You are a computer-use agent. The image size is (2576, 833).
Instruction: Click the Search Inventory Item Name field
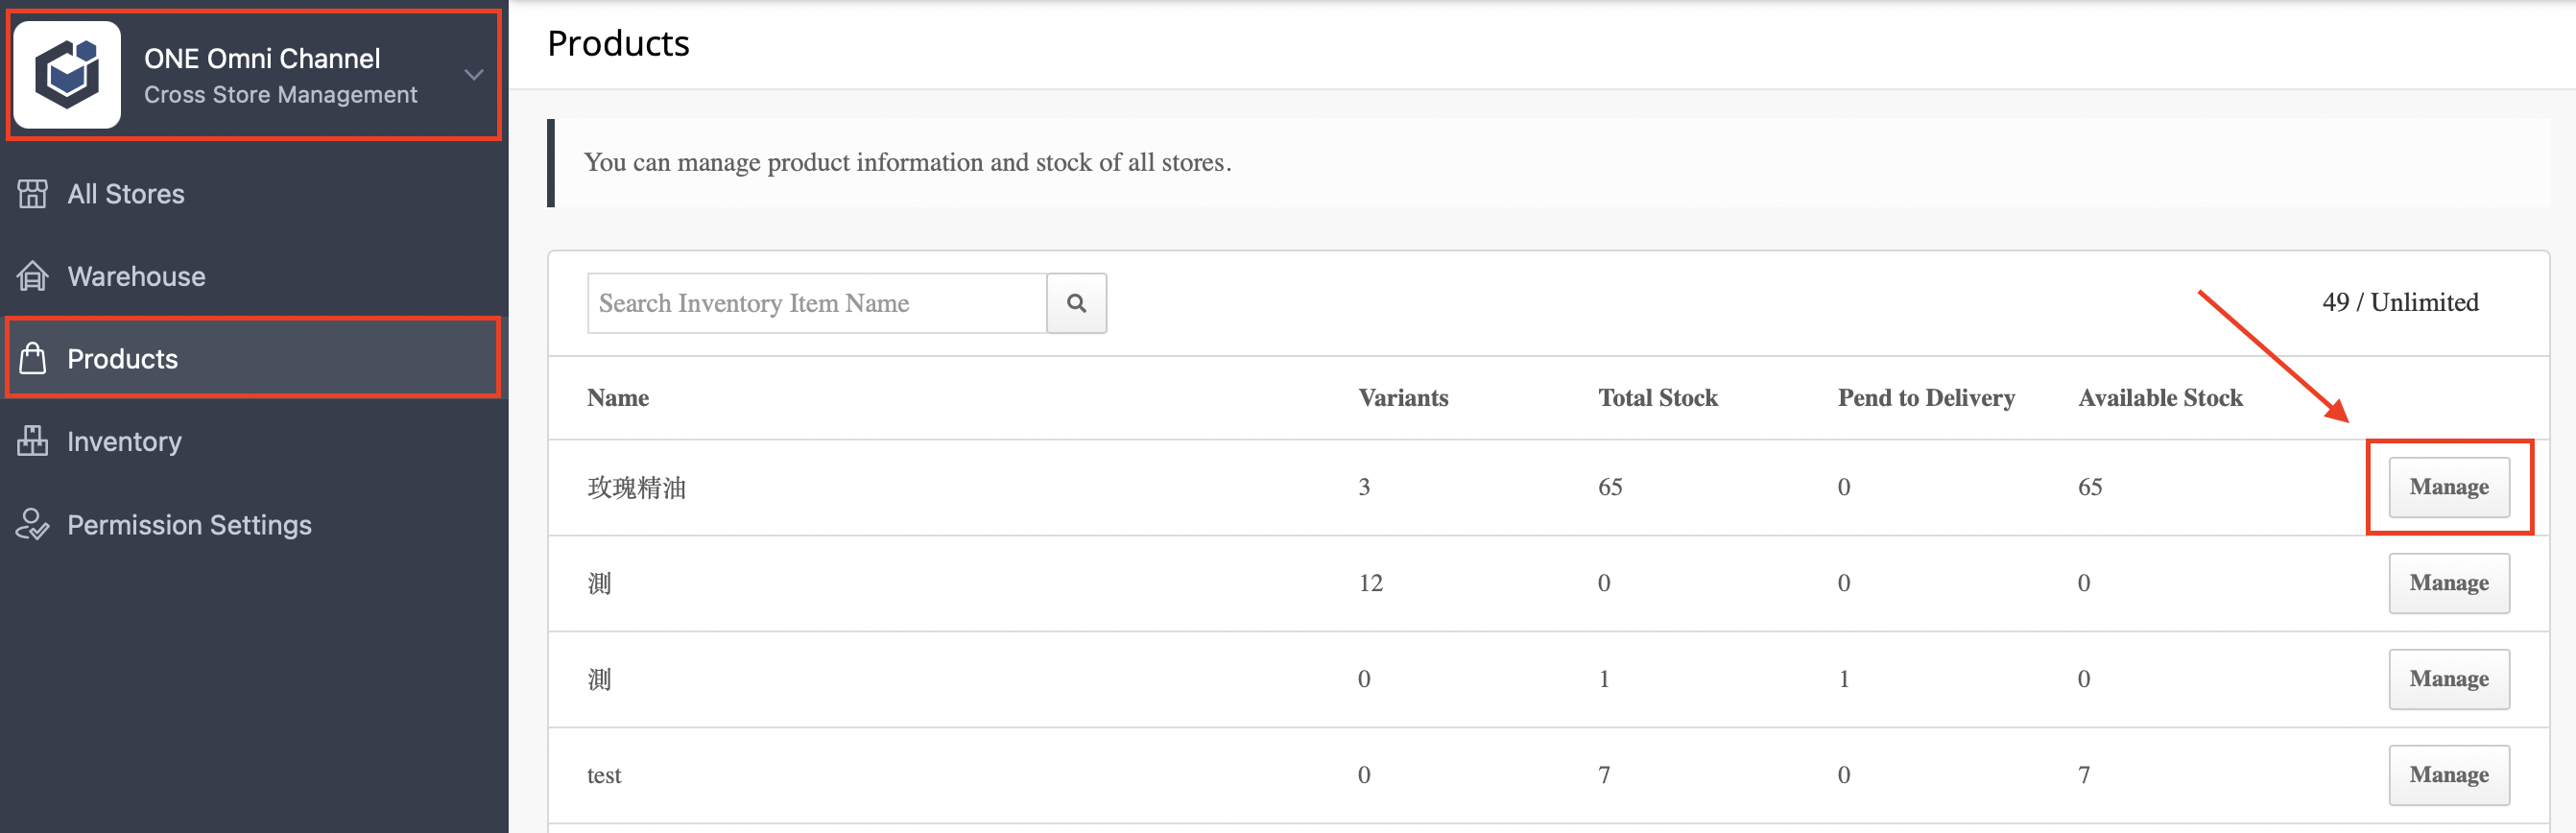tap(817, 303)
